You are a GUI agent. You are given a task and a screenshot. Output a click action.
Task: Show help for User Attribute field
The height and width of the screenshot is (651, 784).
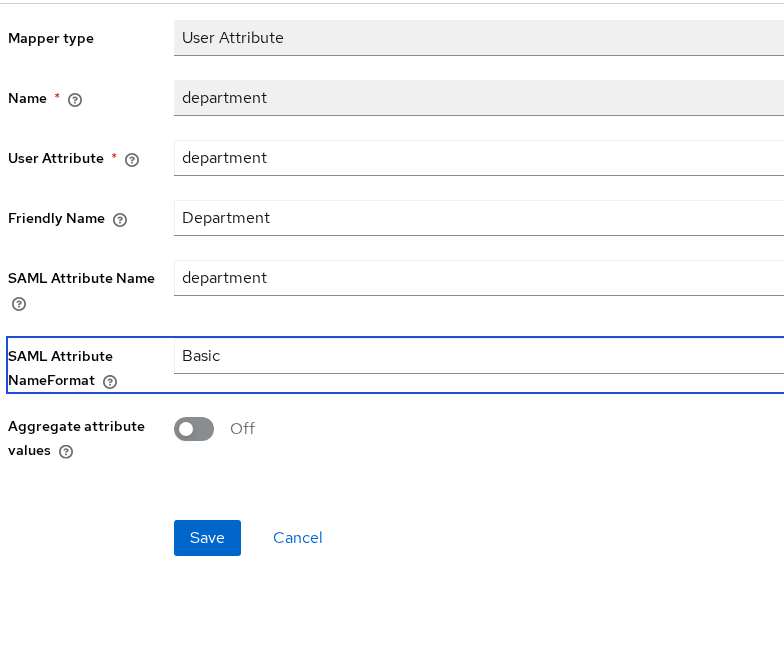[132, 160]
